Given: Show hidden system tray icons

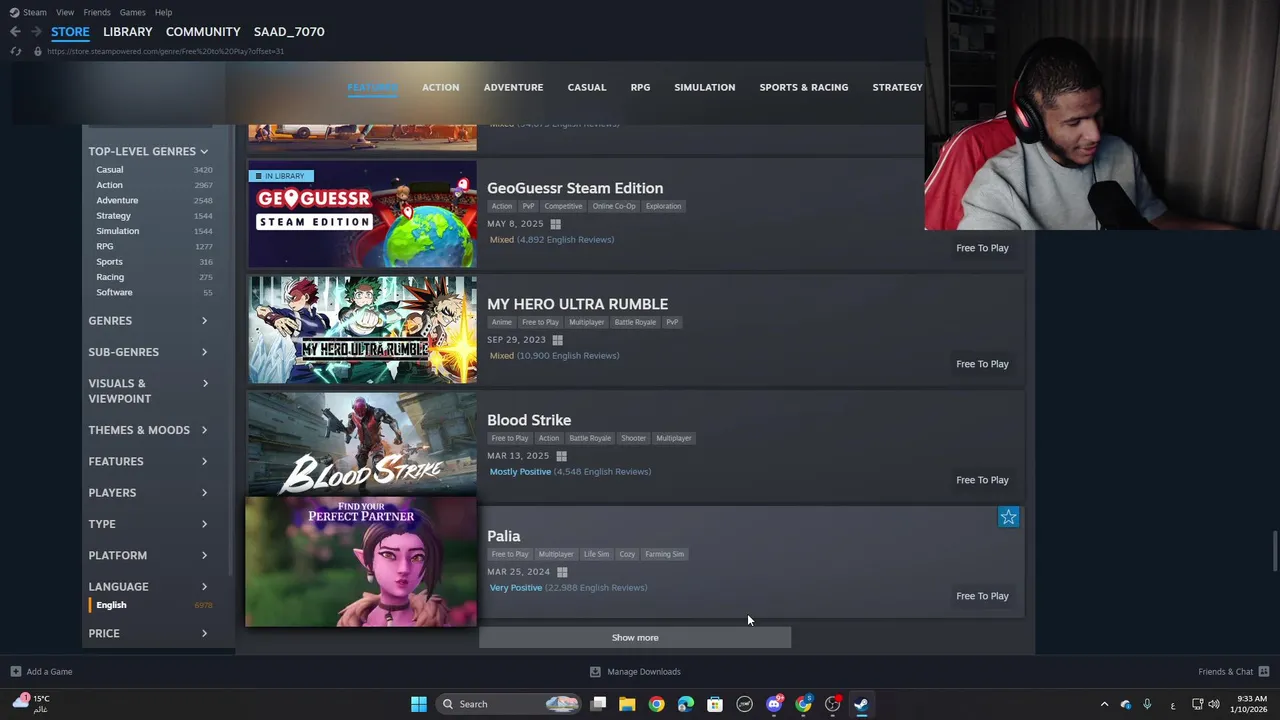Looking at the screenshot, I should coord(1104,704).
